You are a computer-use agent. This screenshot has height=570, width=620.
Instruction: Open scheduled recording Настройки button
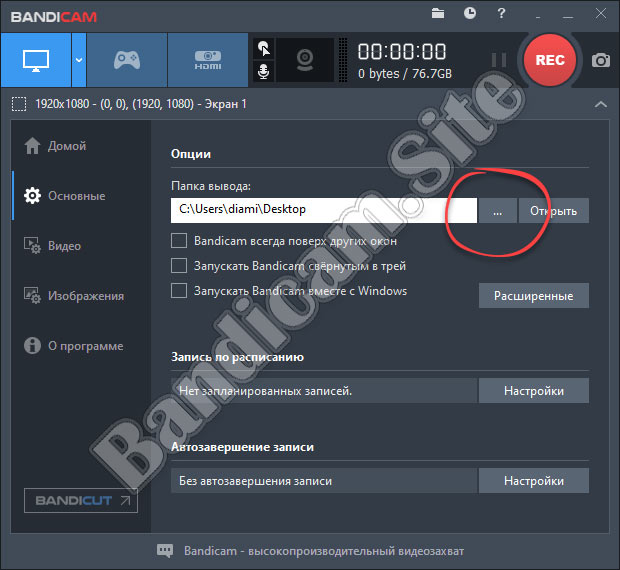534,391
